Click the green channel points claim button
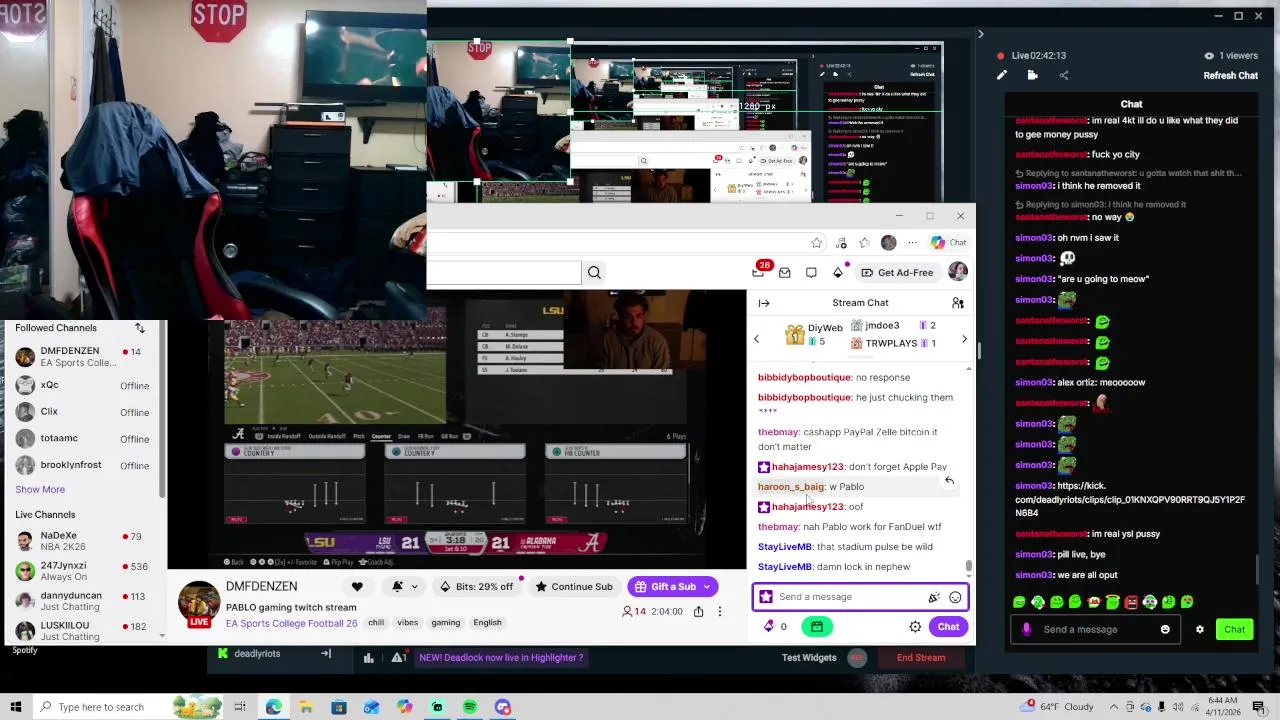 tap(817, 627)
